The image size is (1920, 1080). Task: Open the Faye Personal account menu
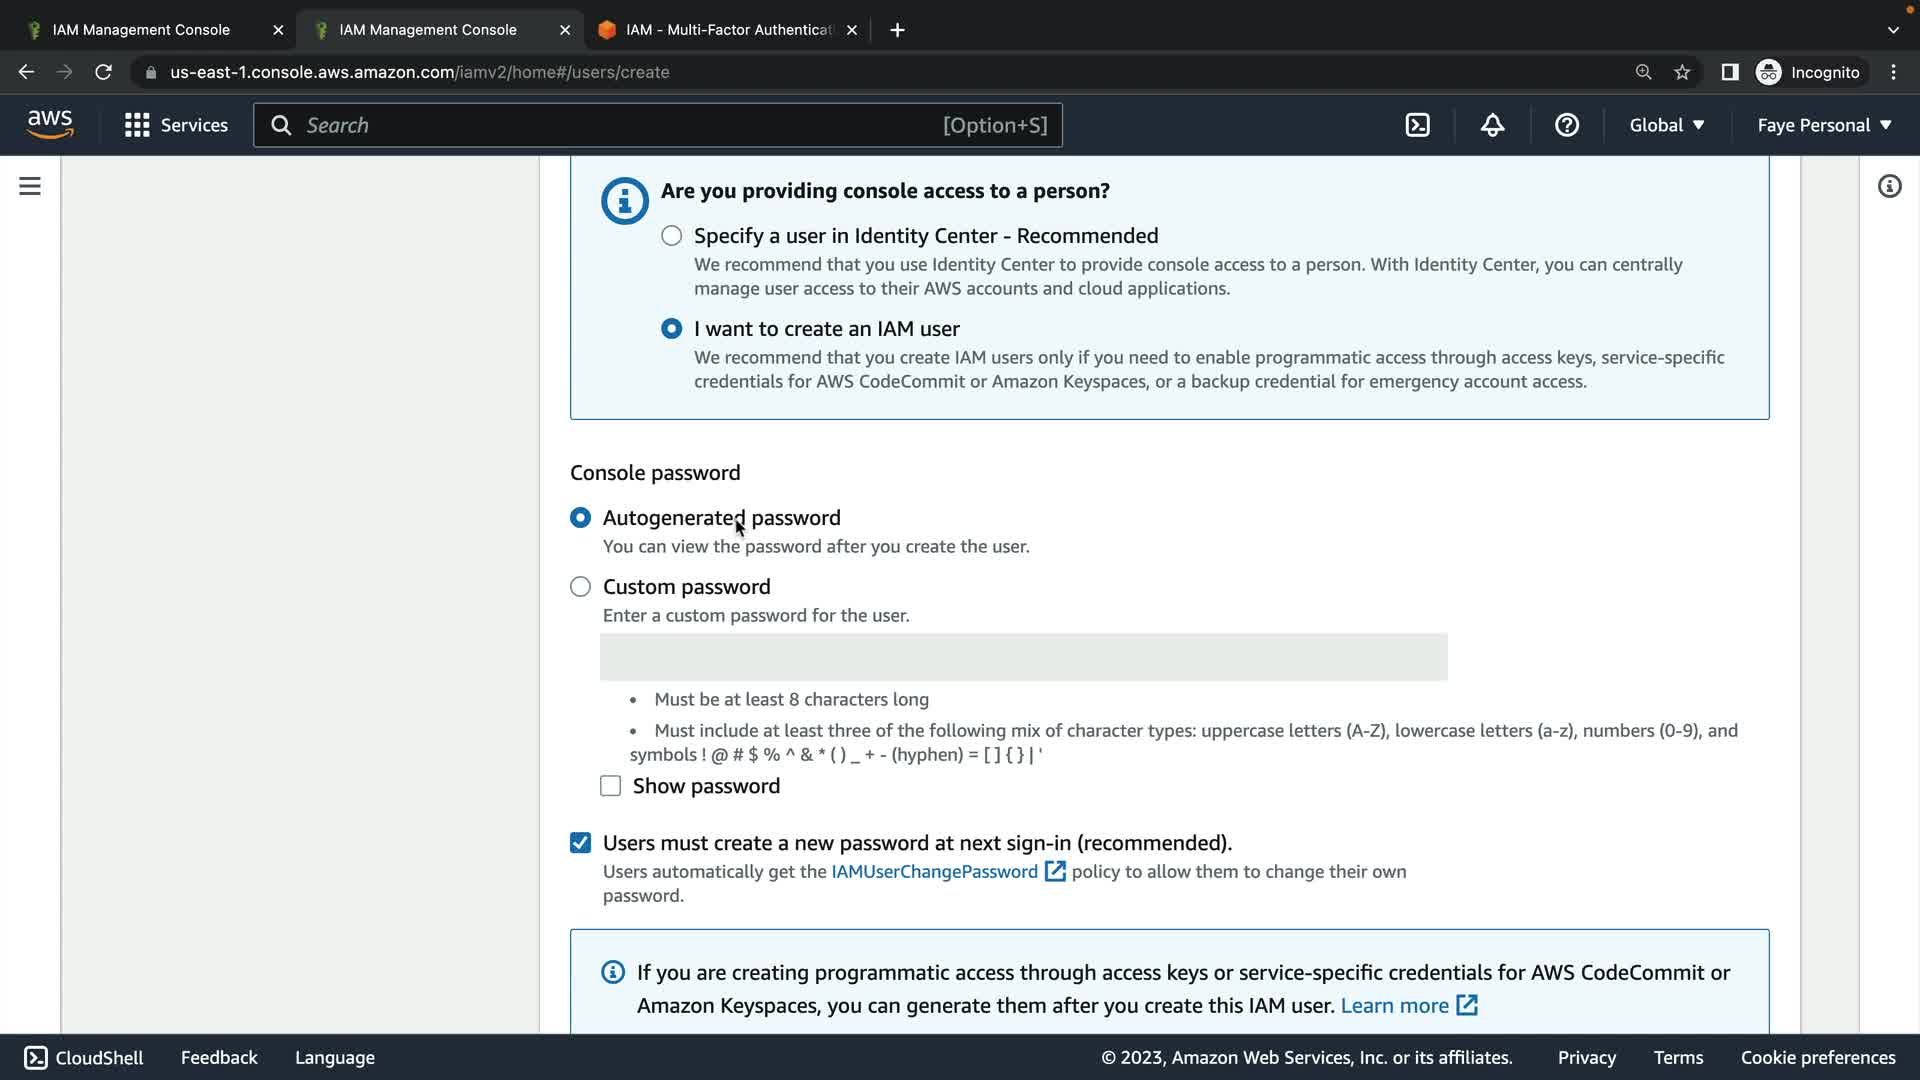[1824, 125]
